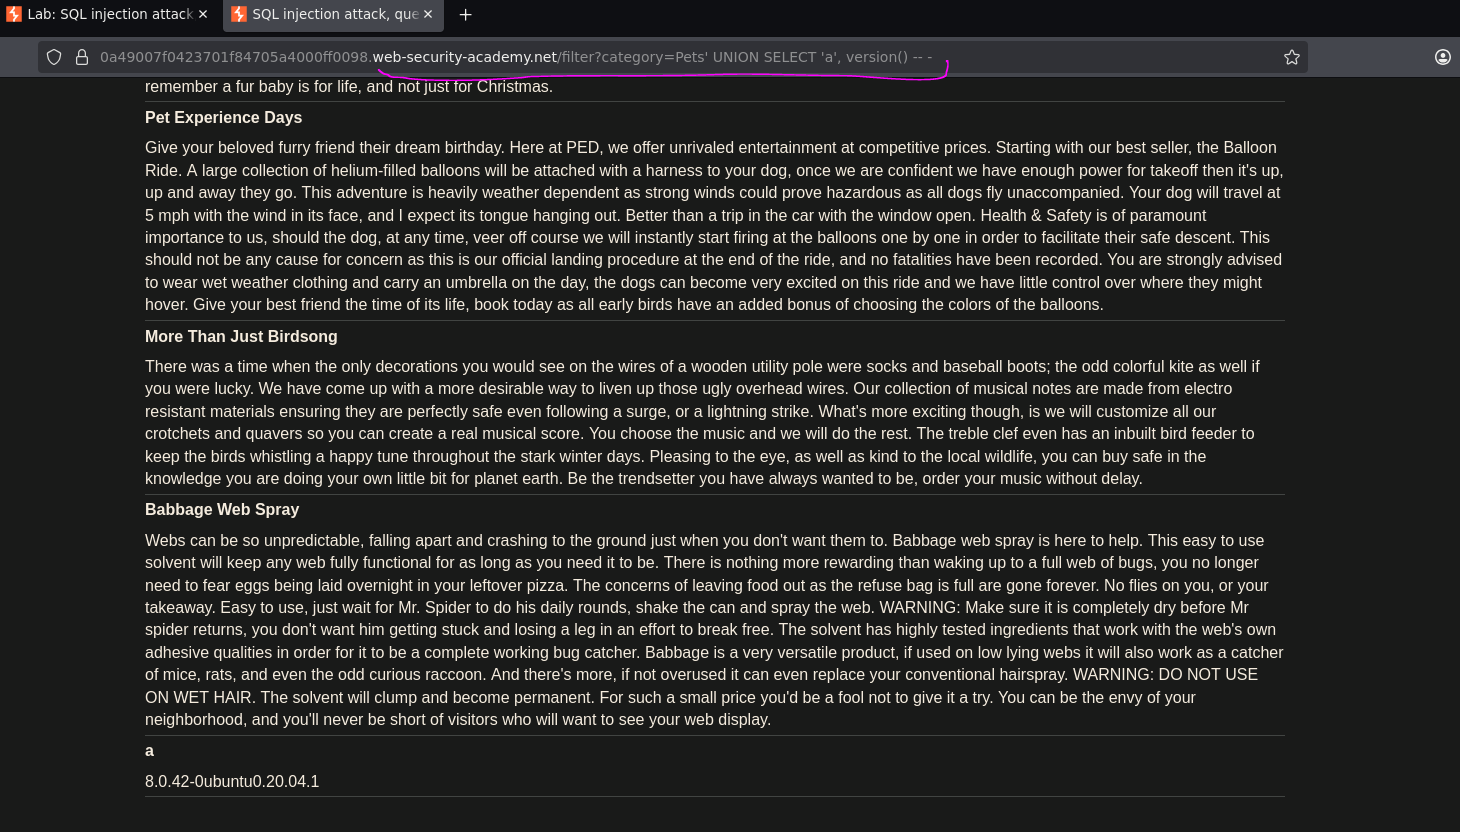This screenshot has width=1460, height=832.
Task: Bookmark this page with the star icon
Action: coord(1292,57)
